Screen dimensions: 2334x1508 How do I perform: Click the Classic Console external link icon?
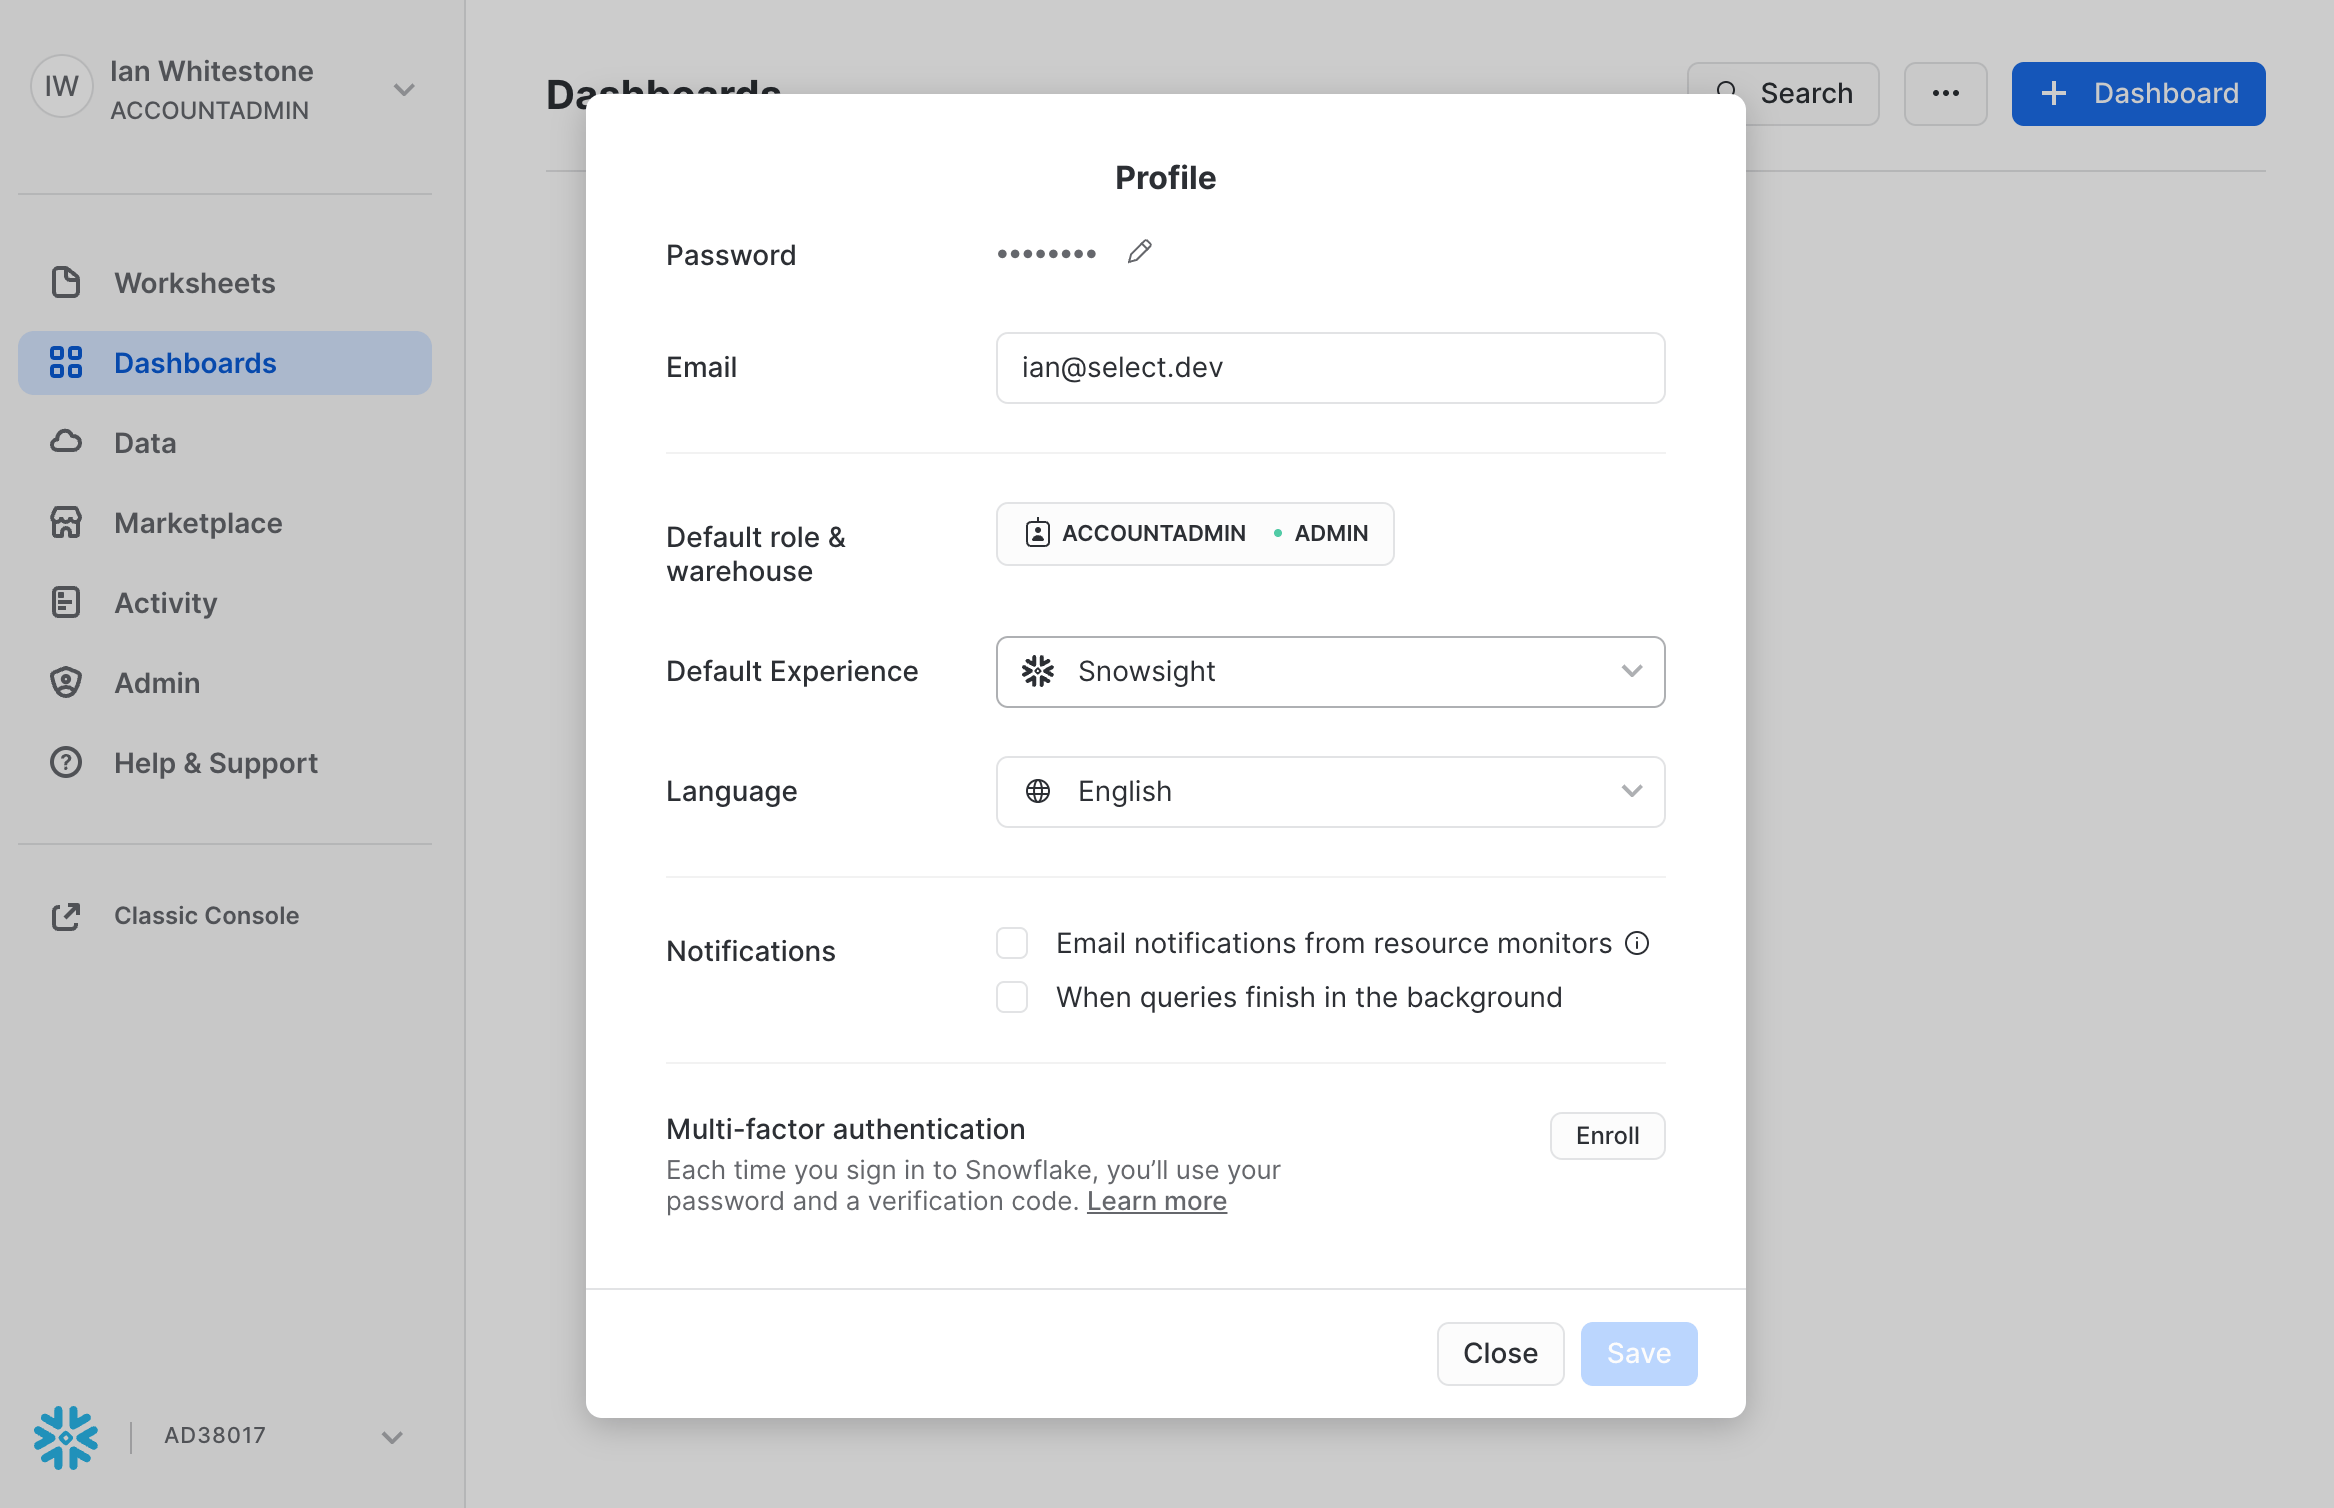point(66,916)
